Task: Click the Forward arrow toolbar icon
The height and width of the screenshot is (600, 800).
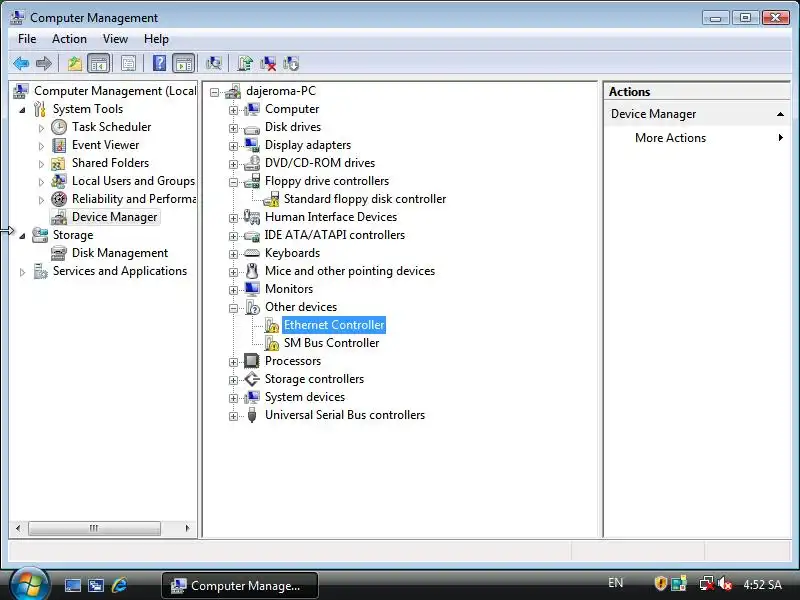Action: click(44, 64)
